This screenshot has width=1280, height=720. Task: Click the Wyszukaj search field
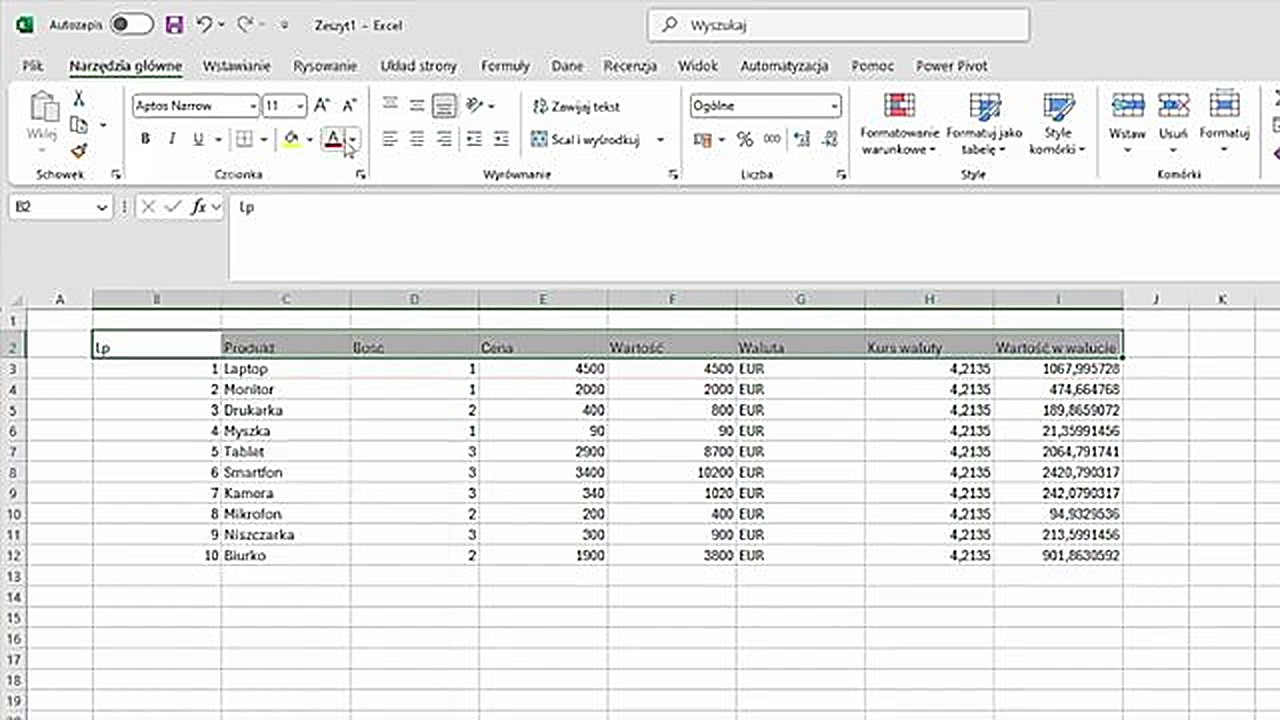pyautogui.click(x=838, y=25)
